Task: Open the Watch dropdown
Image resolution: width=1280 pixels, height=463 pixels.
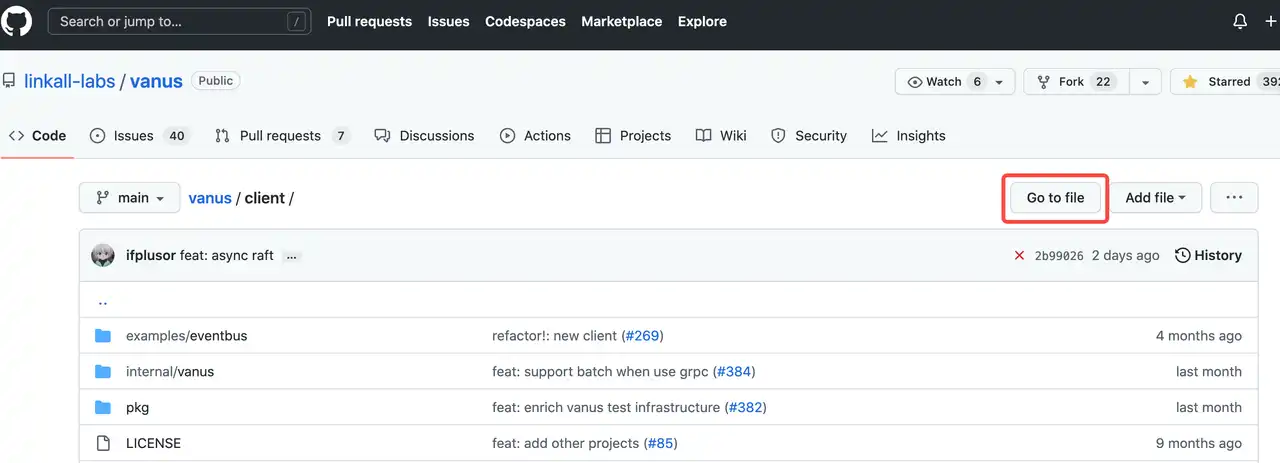Action: (955, 82)
